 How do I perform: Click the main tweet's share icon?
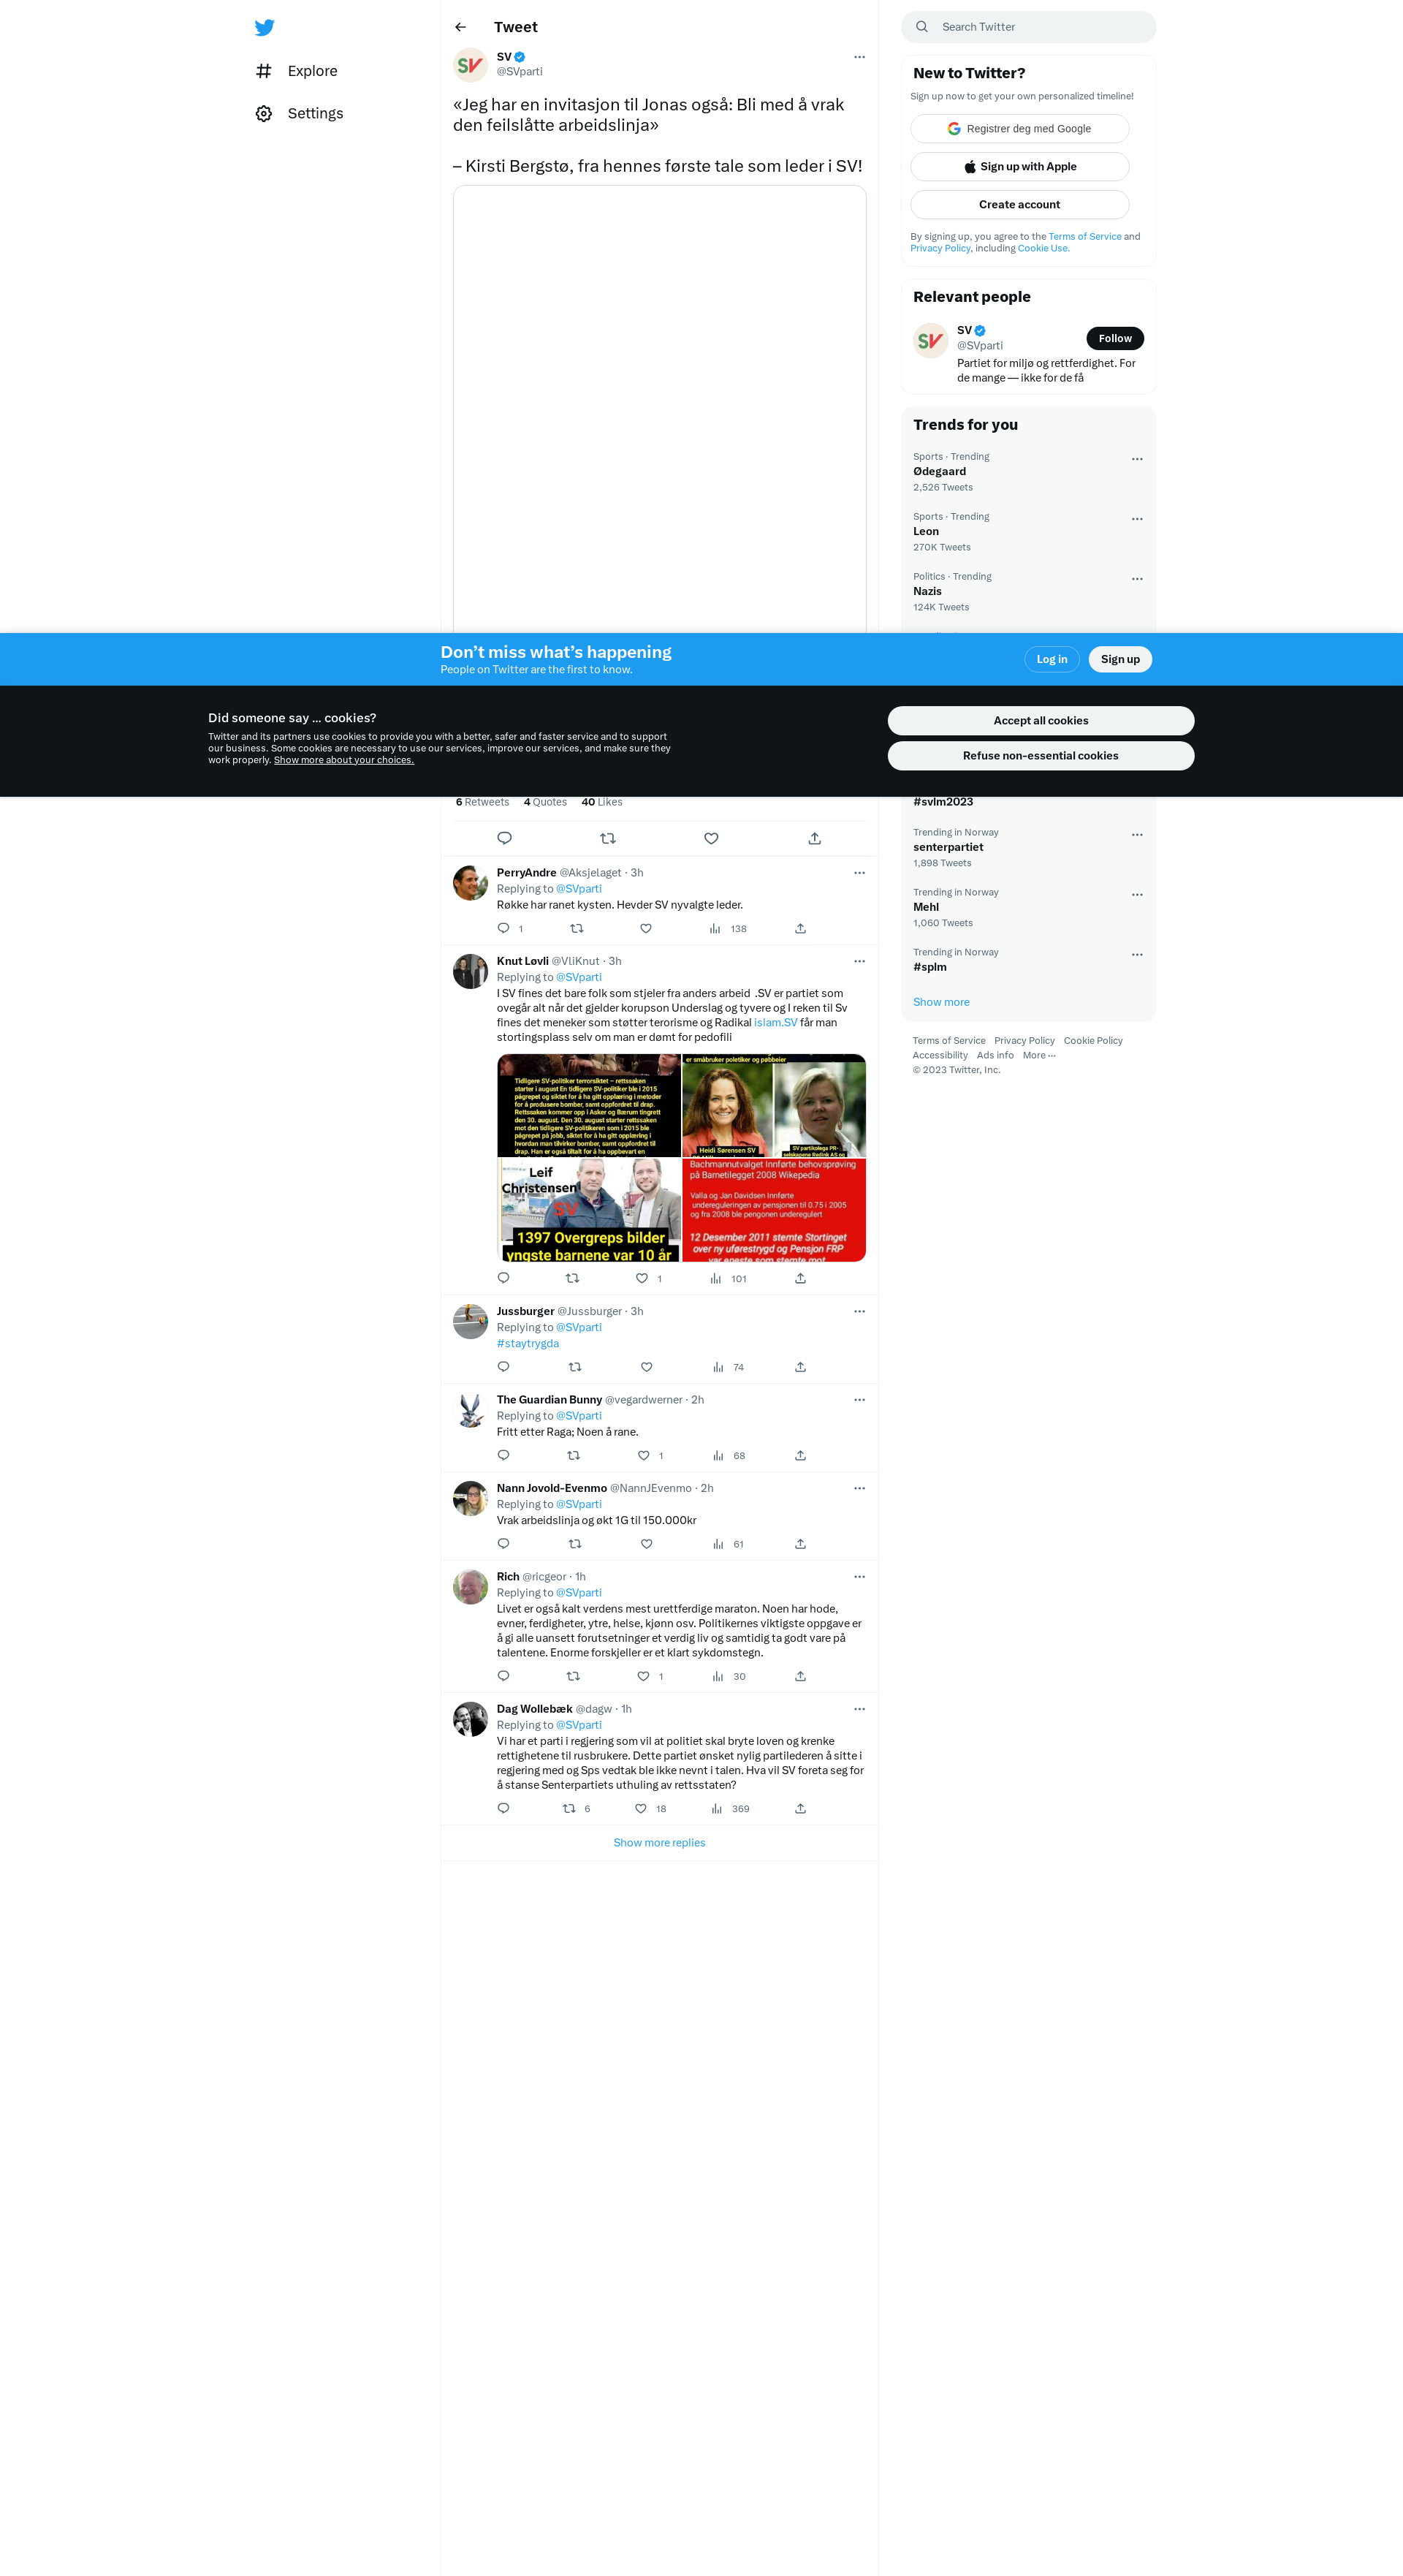pyautogui.click(x=814, y=838)
